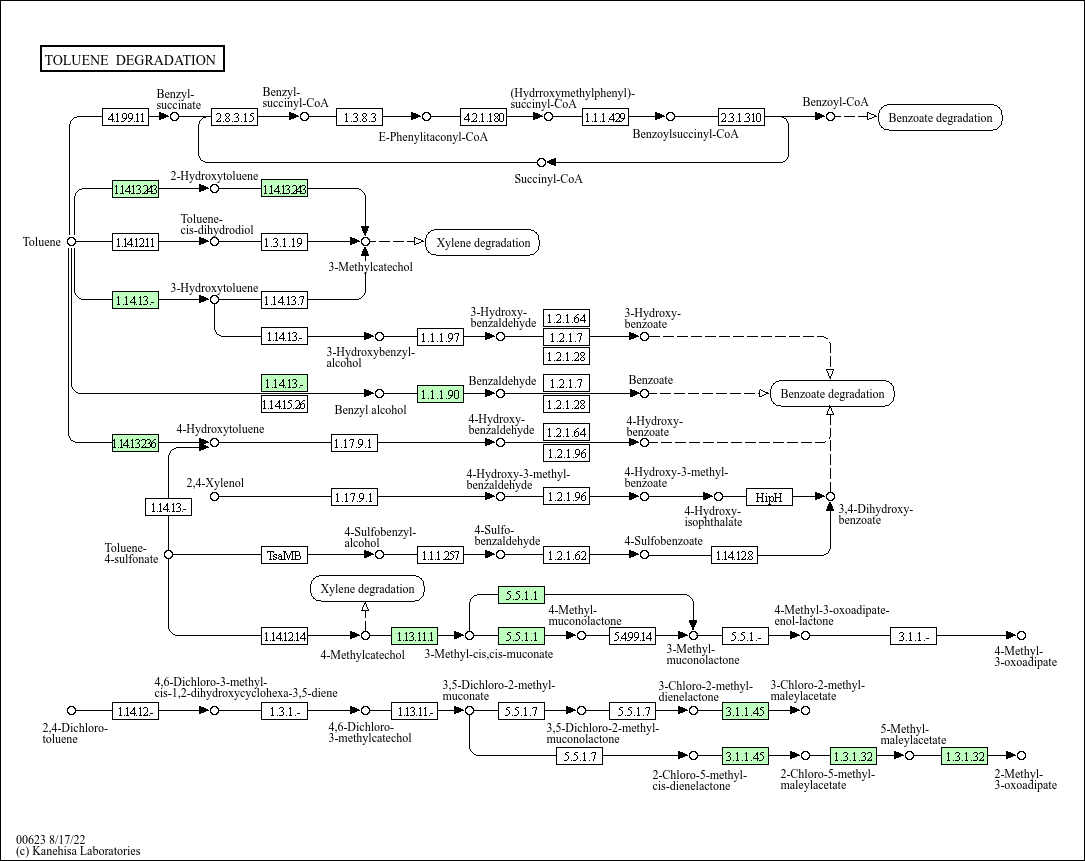Viewport: 1085px width, 861px height.
Task: Select the 1.3.8.3 enzyme box
Action: pos(358,117)
